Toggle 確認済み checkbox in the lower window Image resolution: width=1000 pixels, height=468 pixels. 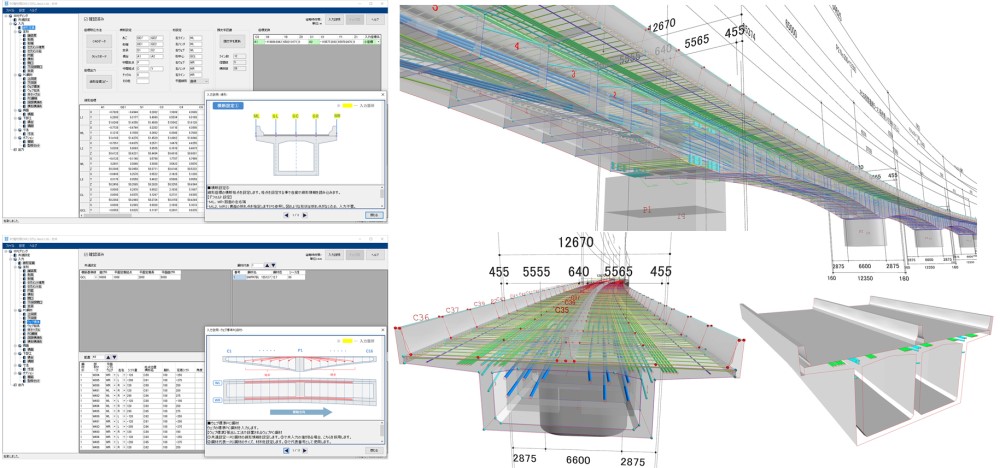pos(86,254)
